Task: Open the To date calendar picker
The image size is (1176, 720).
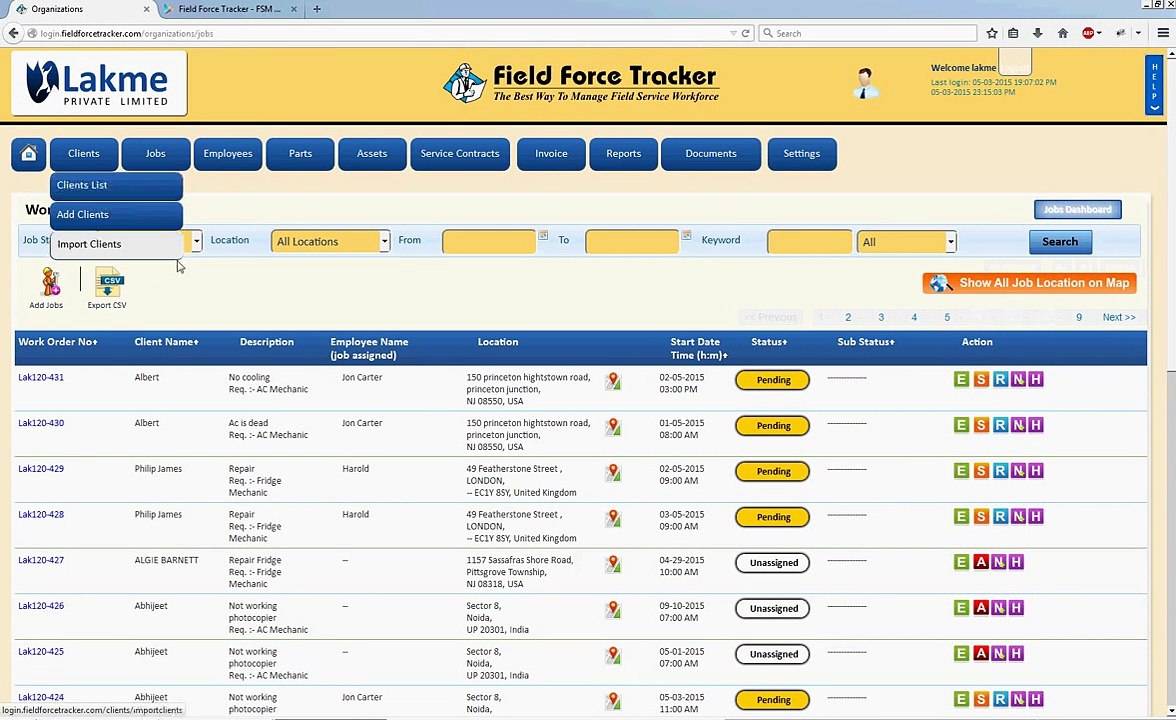Action: [x=686, y=236]
